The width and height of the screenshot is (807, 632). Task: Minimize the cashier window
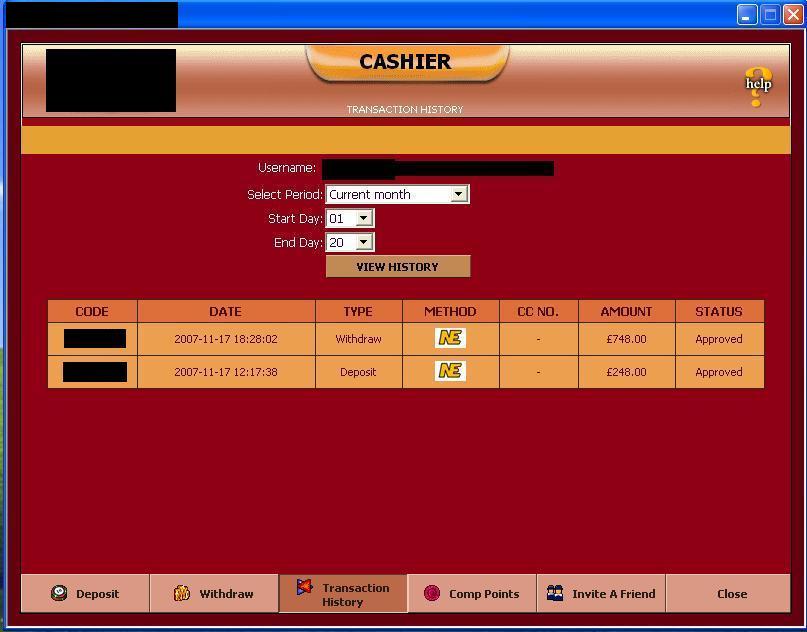747,14
